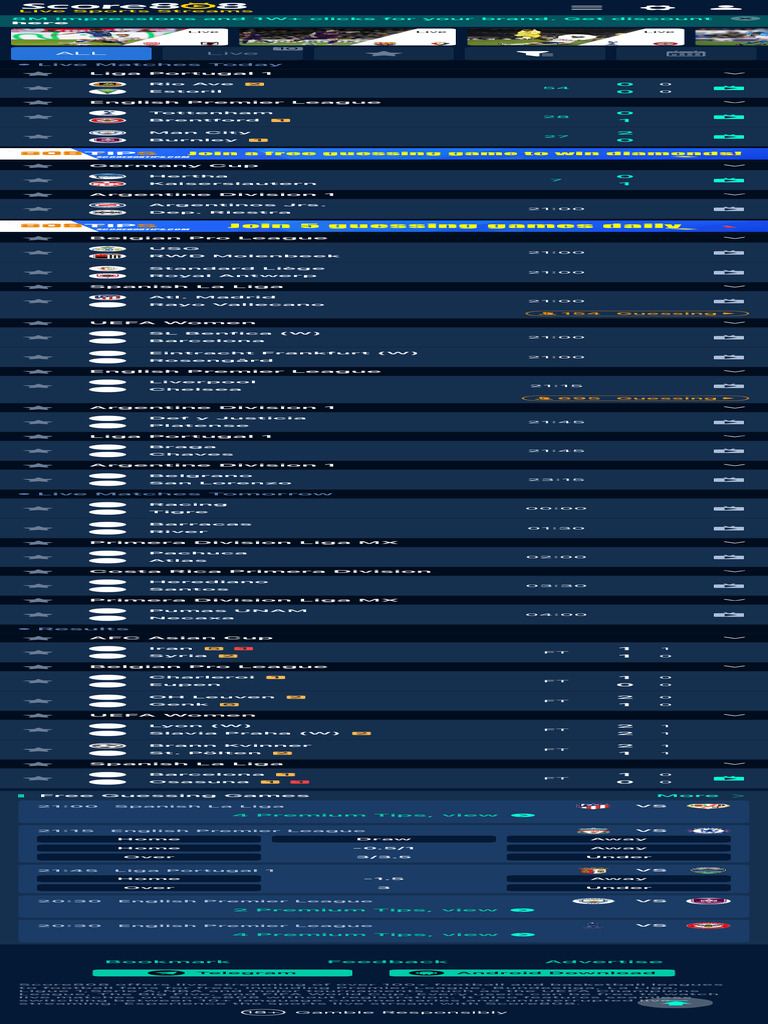Image resolution: width=768 pixels, height=1024 pixels.
Task: Open the calendar schedule tab
Action: click(686, 54)
